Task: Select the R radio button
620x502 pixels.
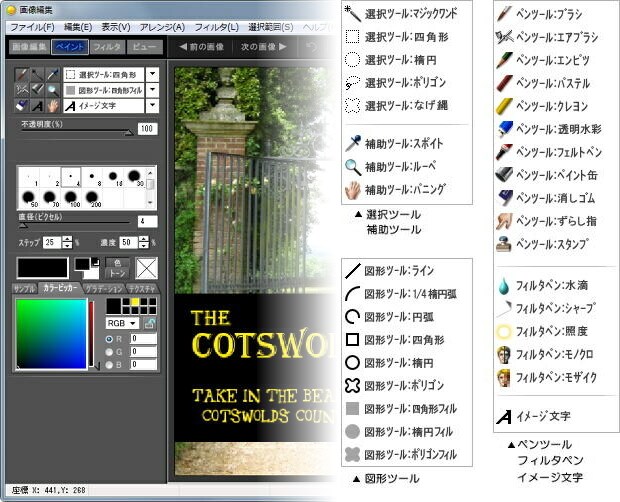Action: [109, 339]
